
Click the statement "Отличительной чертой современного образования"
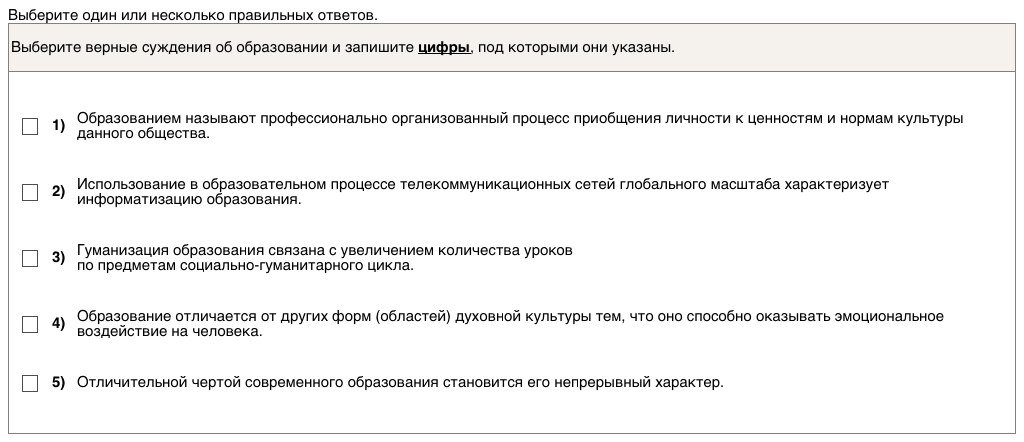pyautogui.click(x=399, y=383)
